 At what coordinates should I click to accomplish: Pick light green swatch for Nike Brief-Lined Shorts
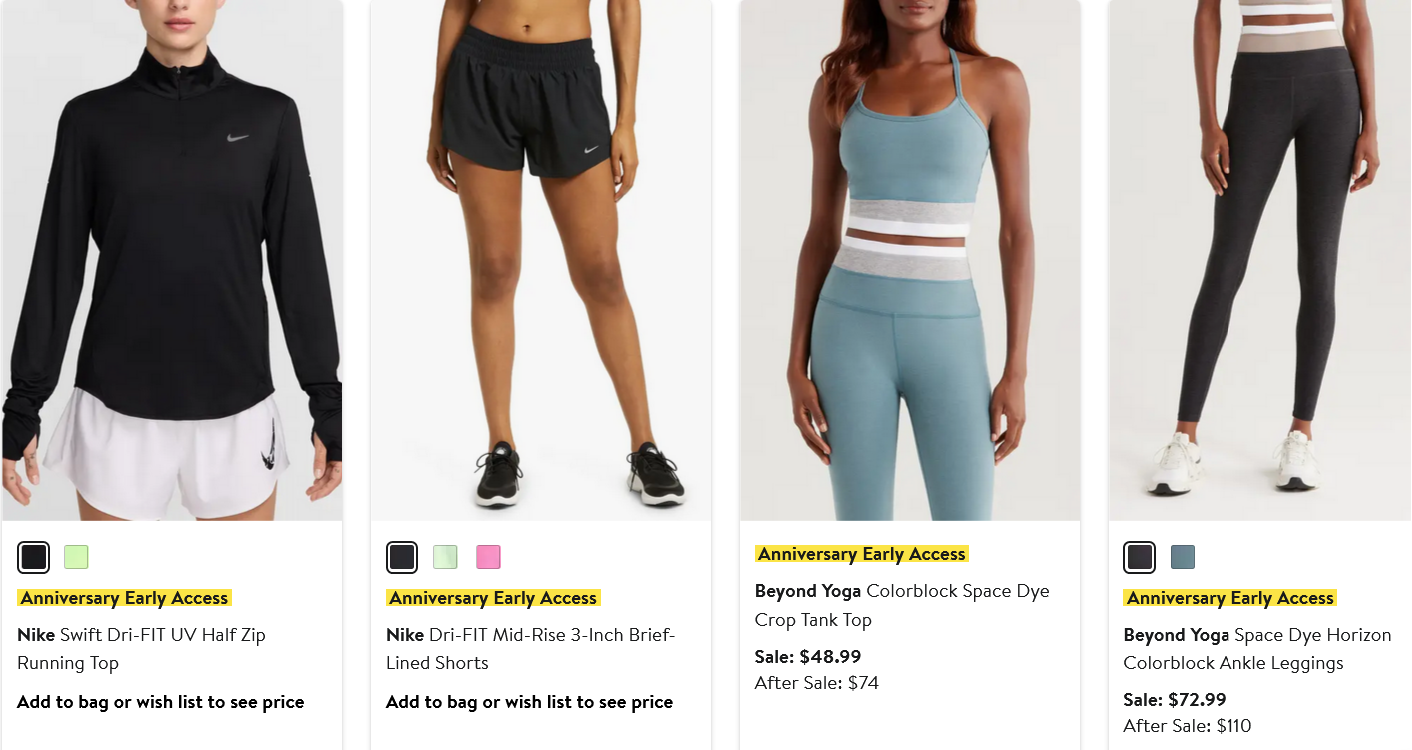(x=445, y=557)
